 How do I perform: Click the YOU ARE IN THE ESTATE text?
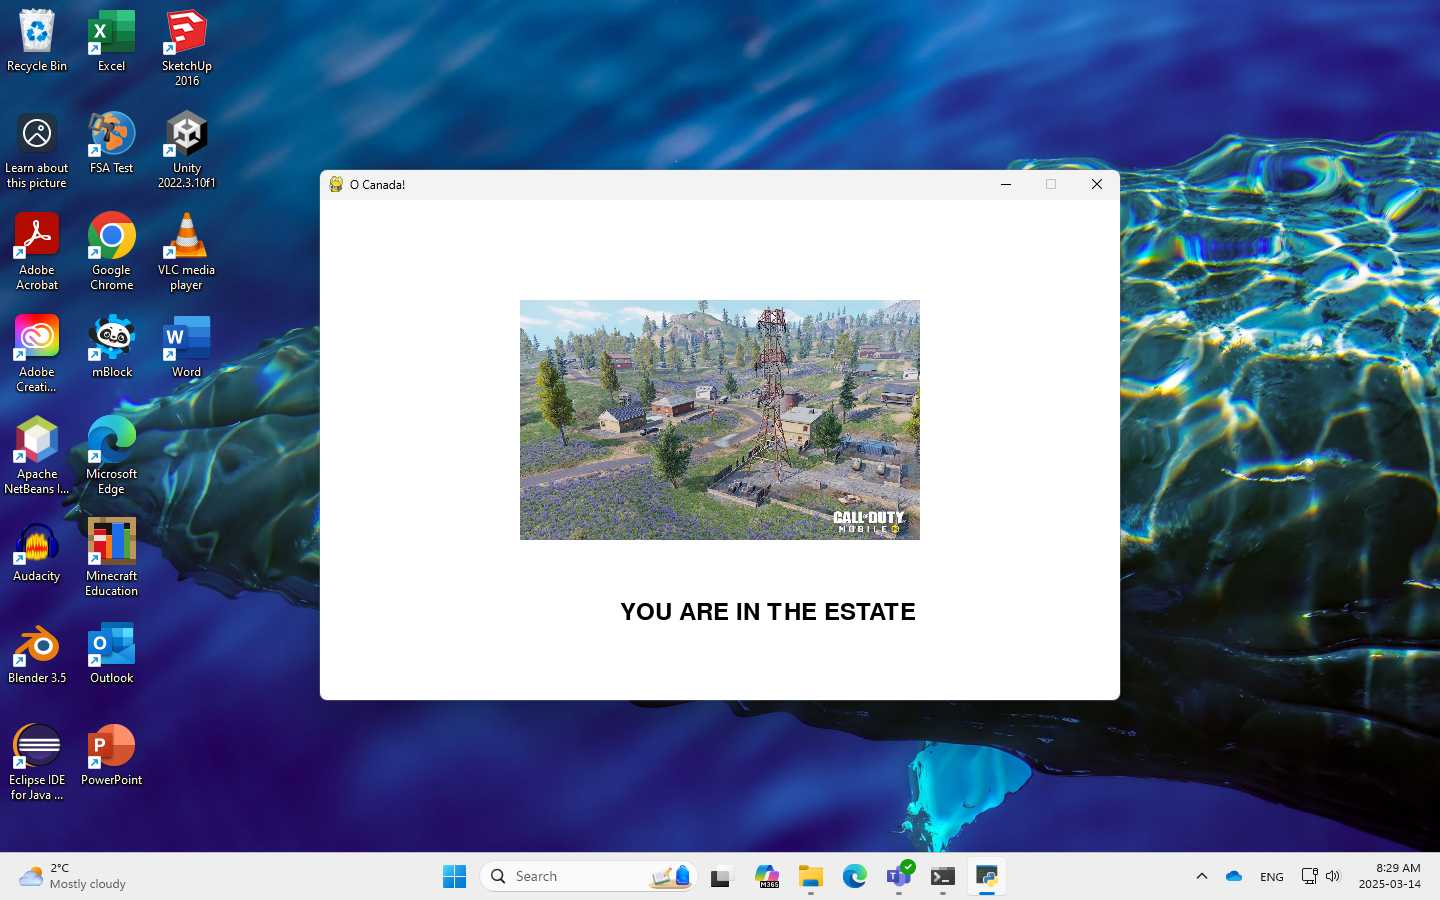click(x=768, y=612)
